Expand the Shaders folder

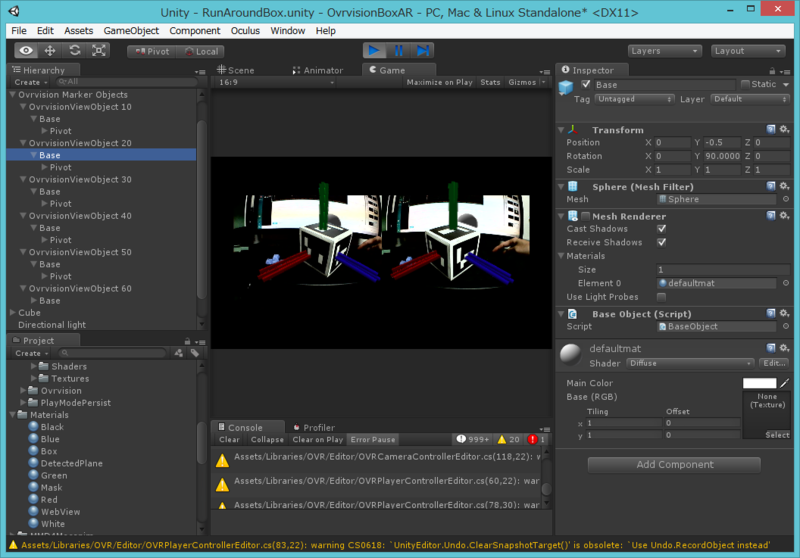(x=34, y=366)
